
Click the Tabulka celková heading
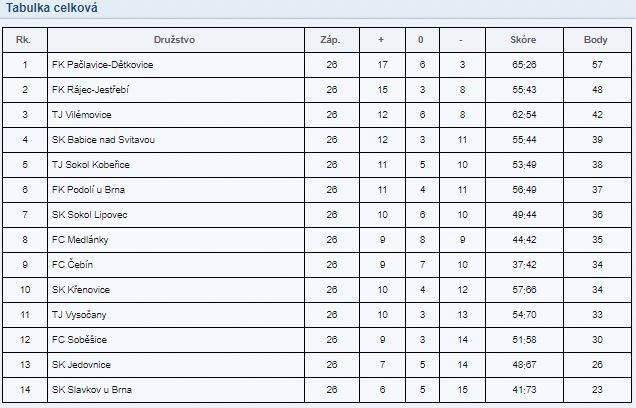click(x=52, y=7)
